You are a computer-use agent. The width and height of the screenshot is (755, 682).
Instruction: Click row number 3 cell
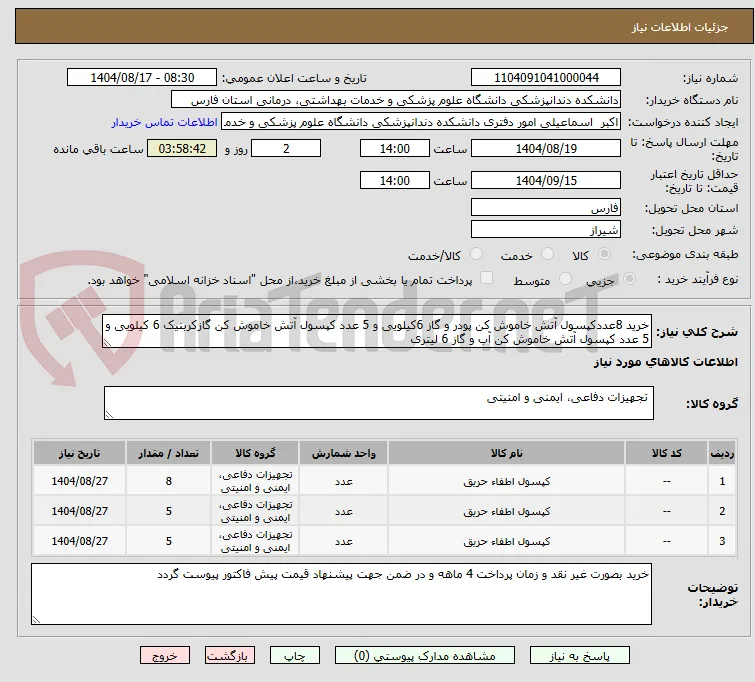tap(722, 541)
